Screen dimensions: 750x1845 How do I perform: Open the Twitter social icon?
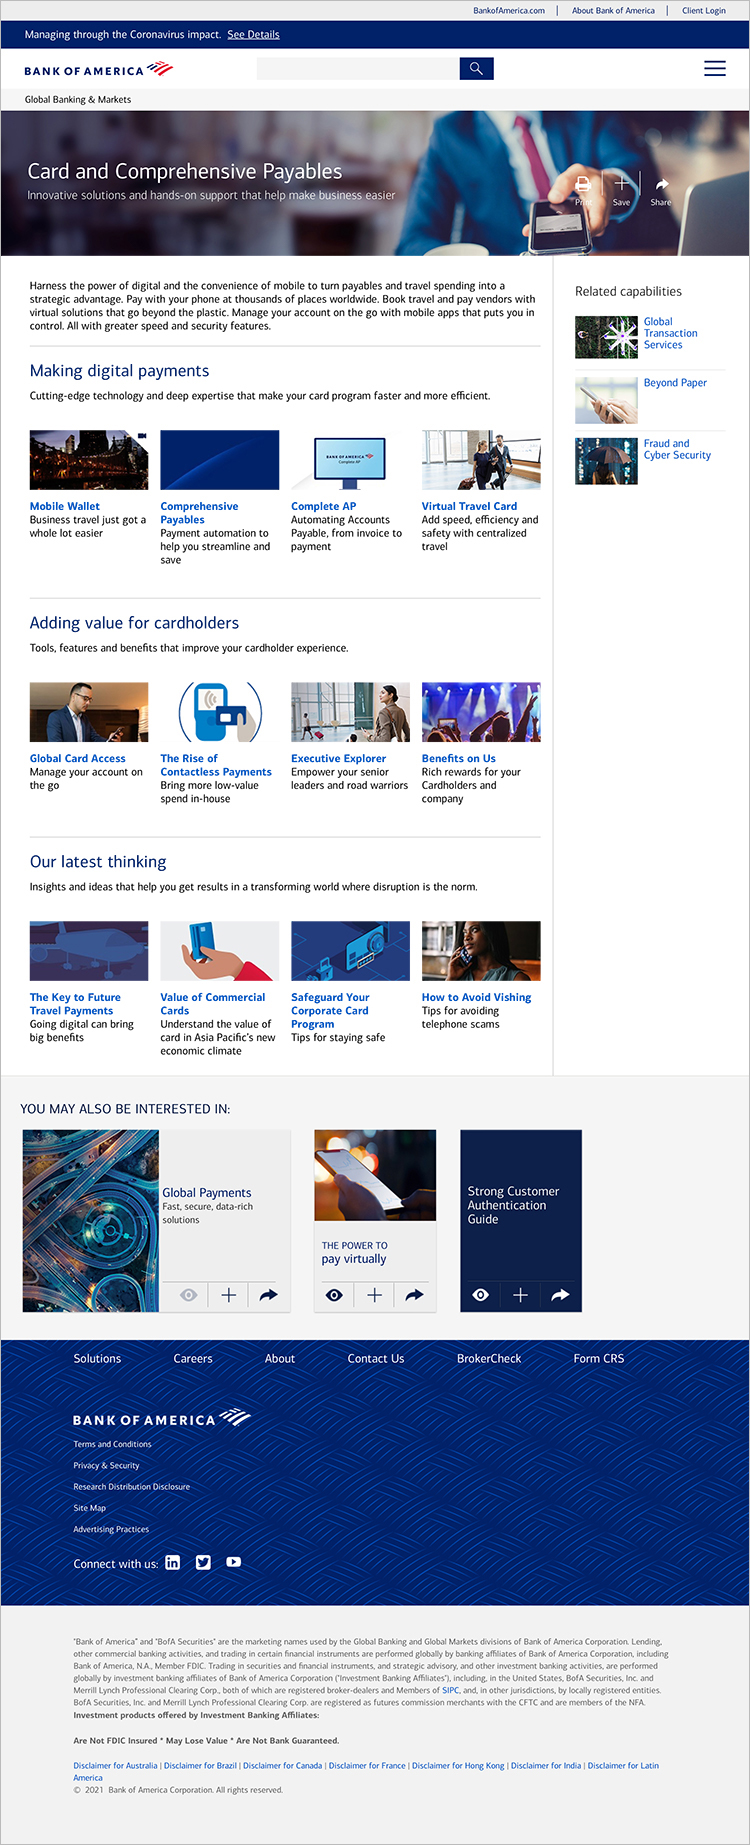tap(203, 1562)
